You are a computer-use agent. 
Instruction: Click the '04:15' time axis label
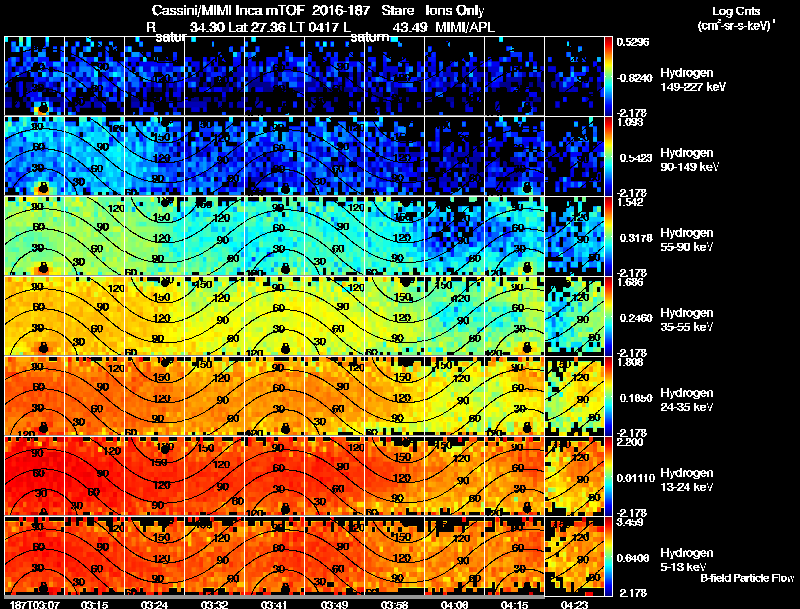point(514,604)
